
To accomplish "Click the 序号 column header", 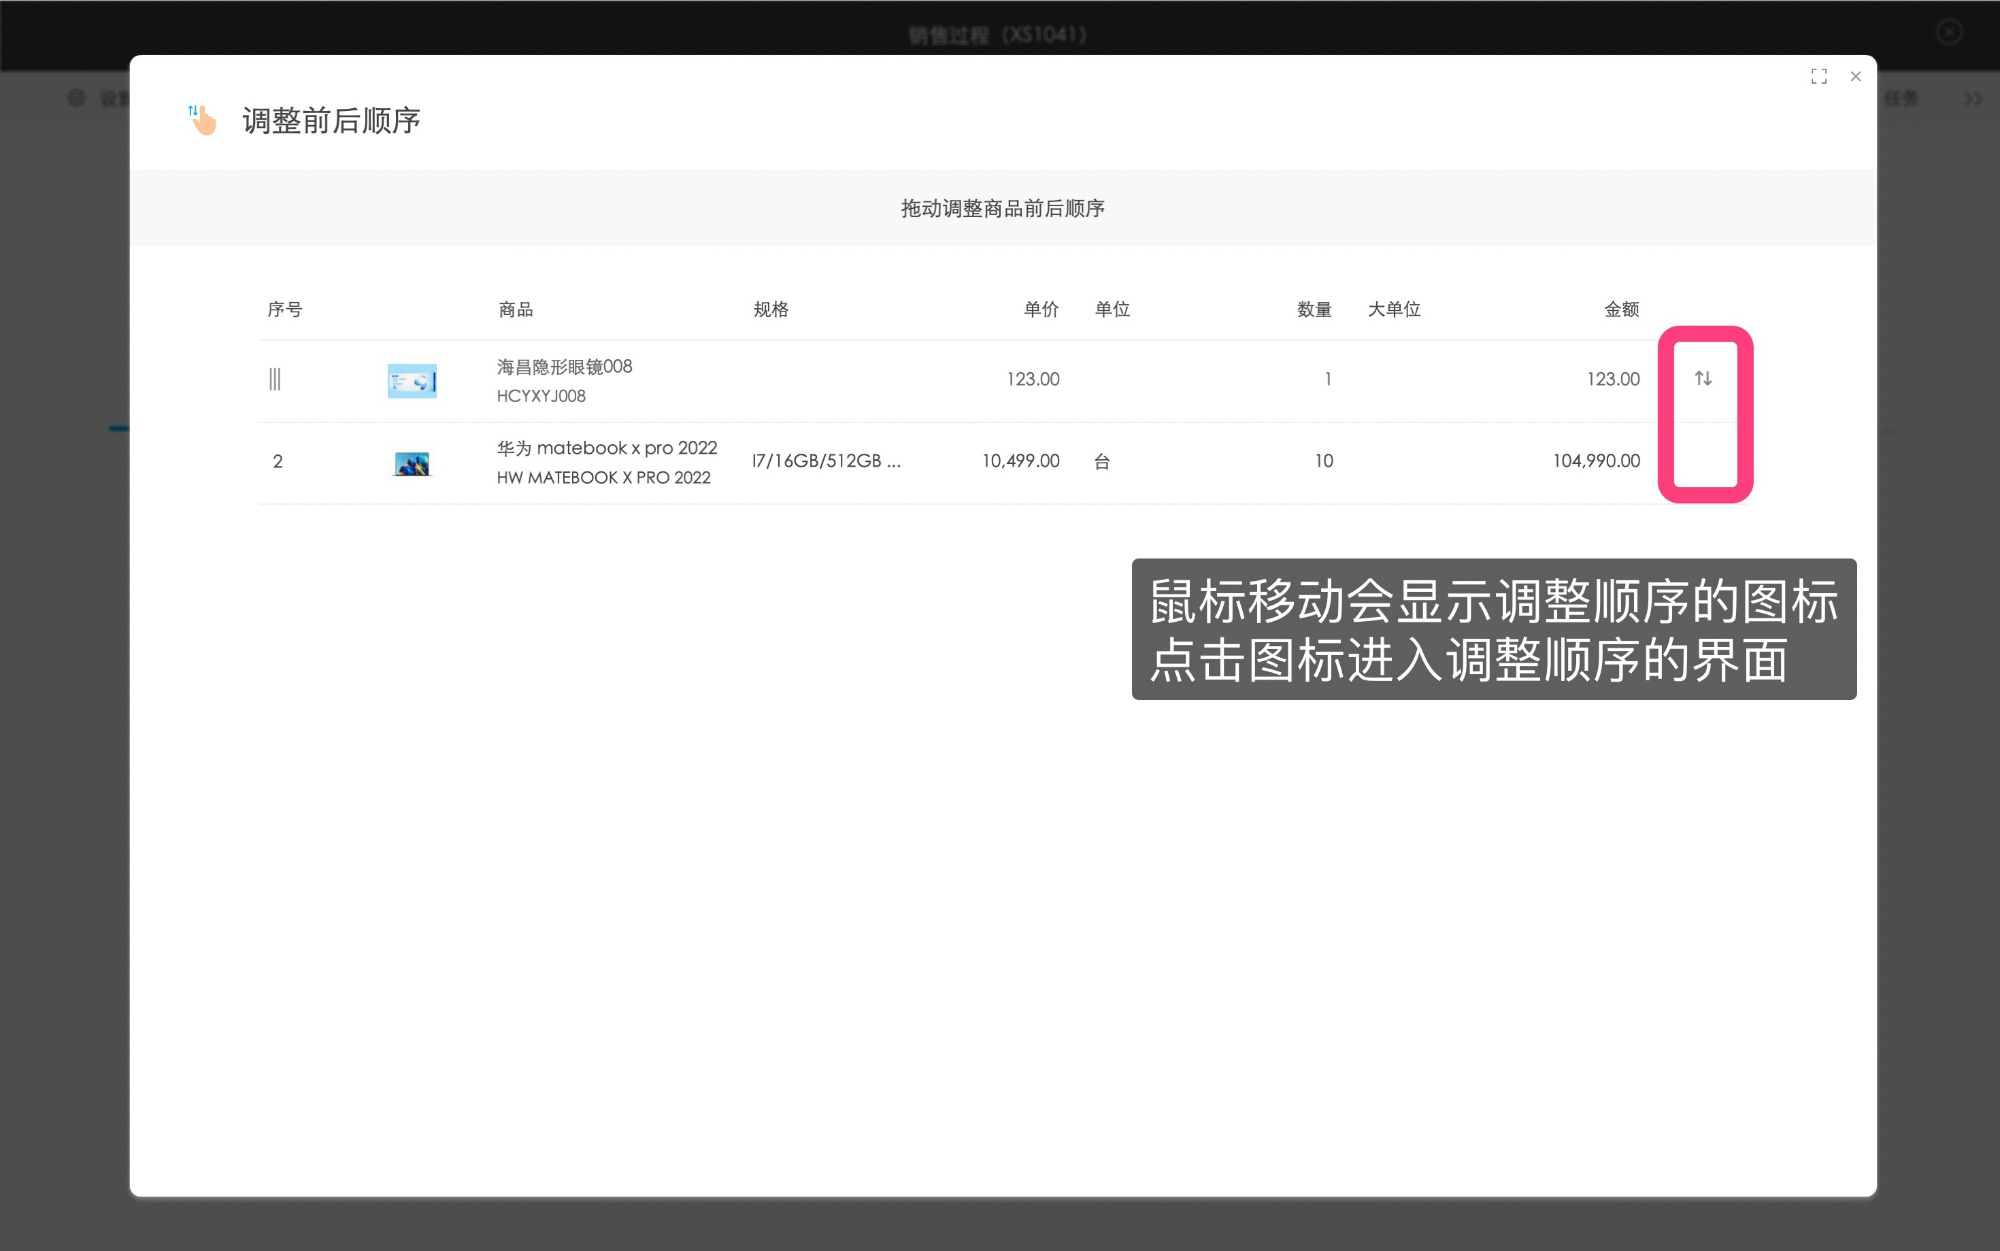I will pyautogui.click(x=284, y=309).
